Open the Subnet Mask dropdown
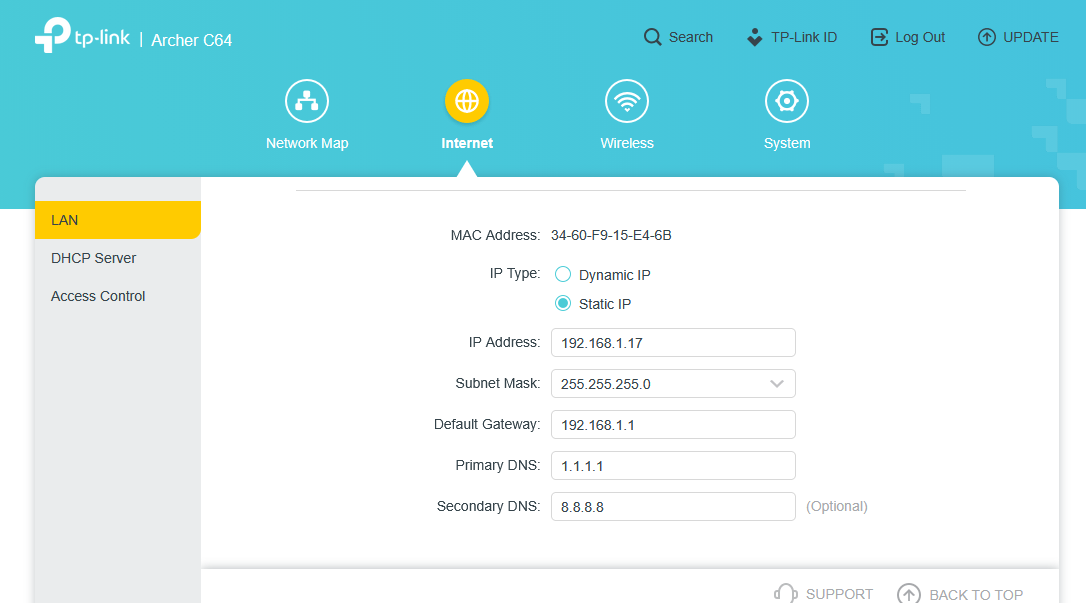1086x603 pixels. pos(673,384)
